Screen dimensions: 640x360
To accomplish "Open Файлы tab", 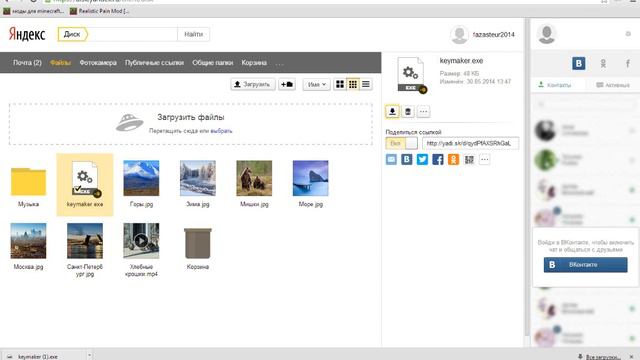I will (x=60, y=63).
